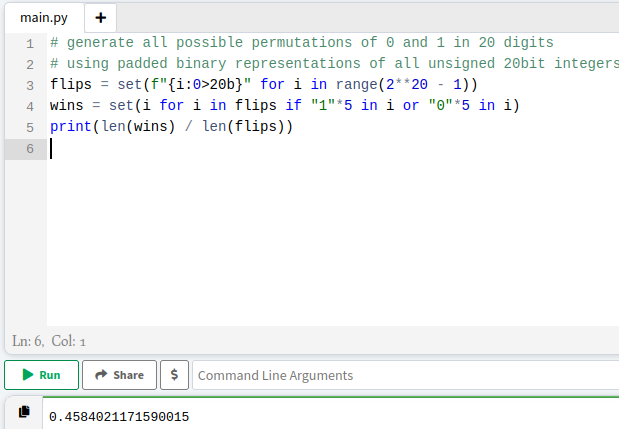Click the 'or' keyword in line 4
Screen dimensions: 619x429
[411, 105]
